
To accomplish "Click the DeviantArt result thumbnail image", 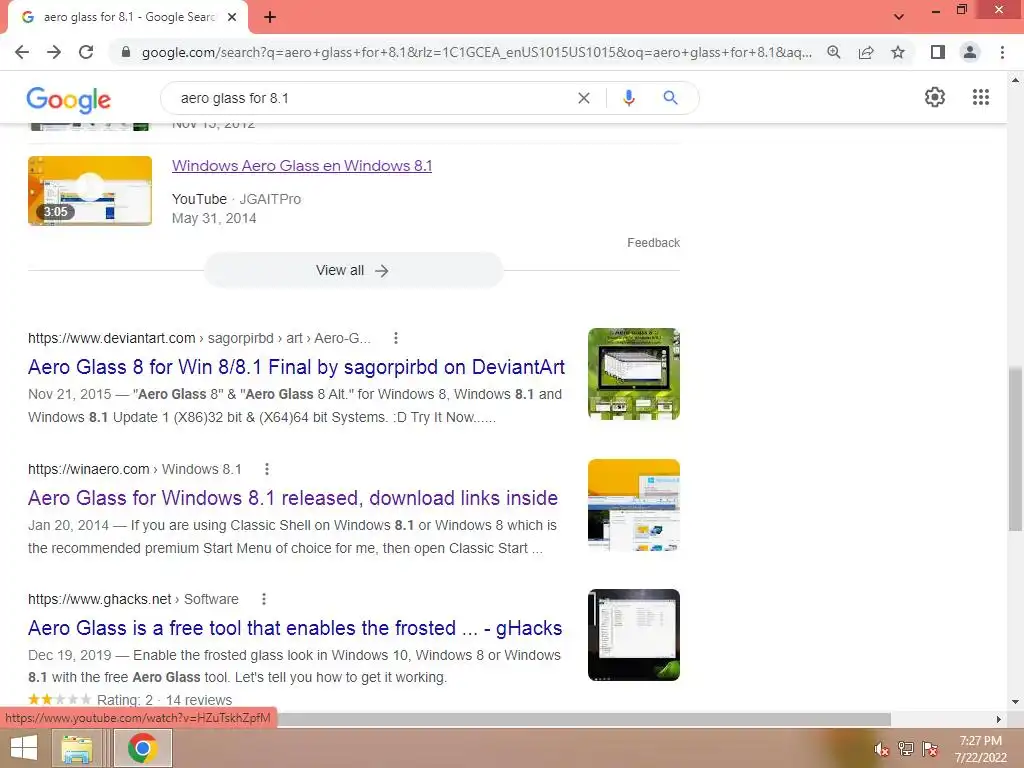I will [633, 374].
